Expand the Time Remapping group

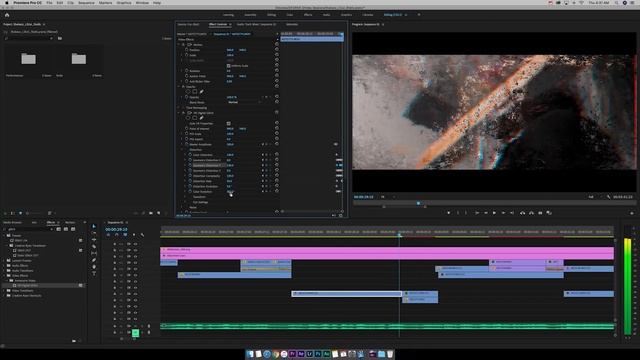click(x=179, y=108)
